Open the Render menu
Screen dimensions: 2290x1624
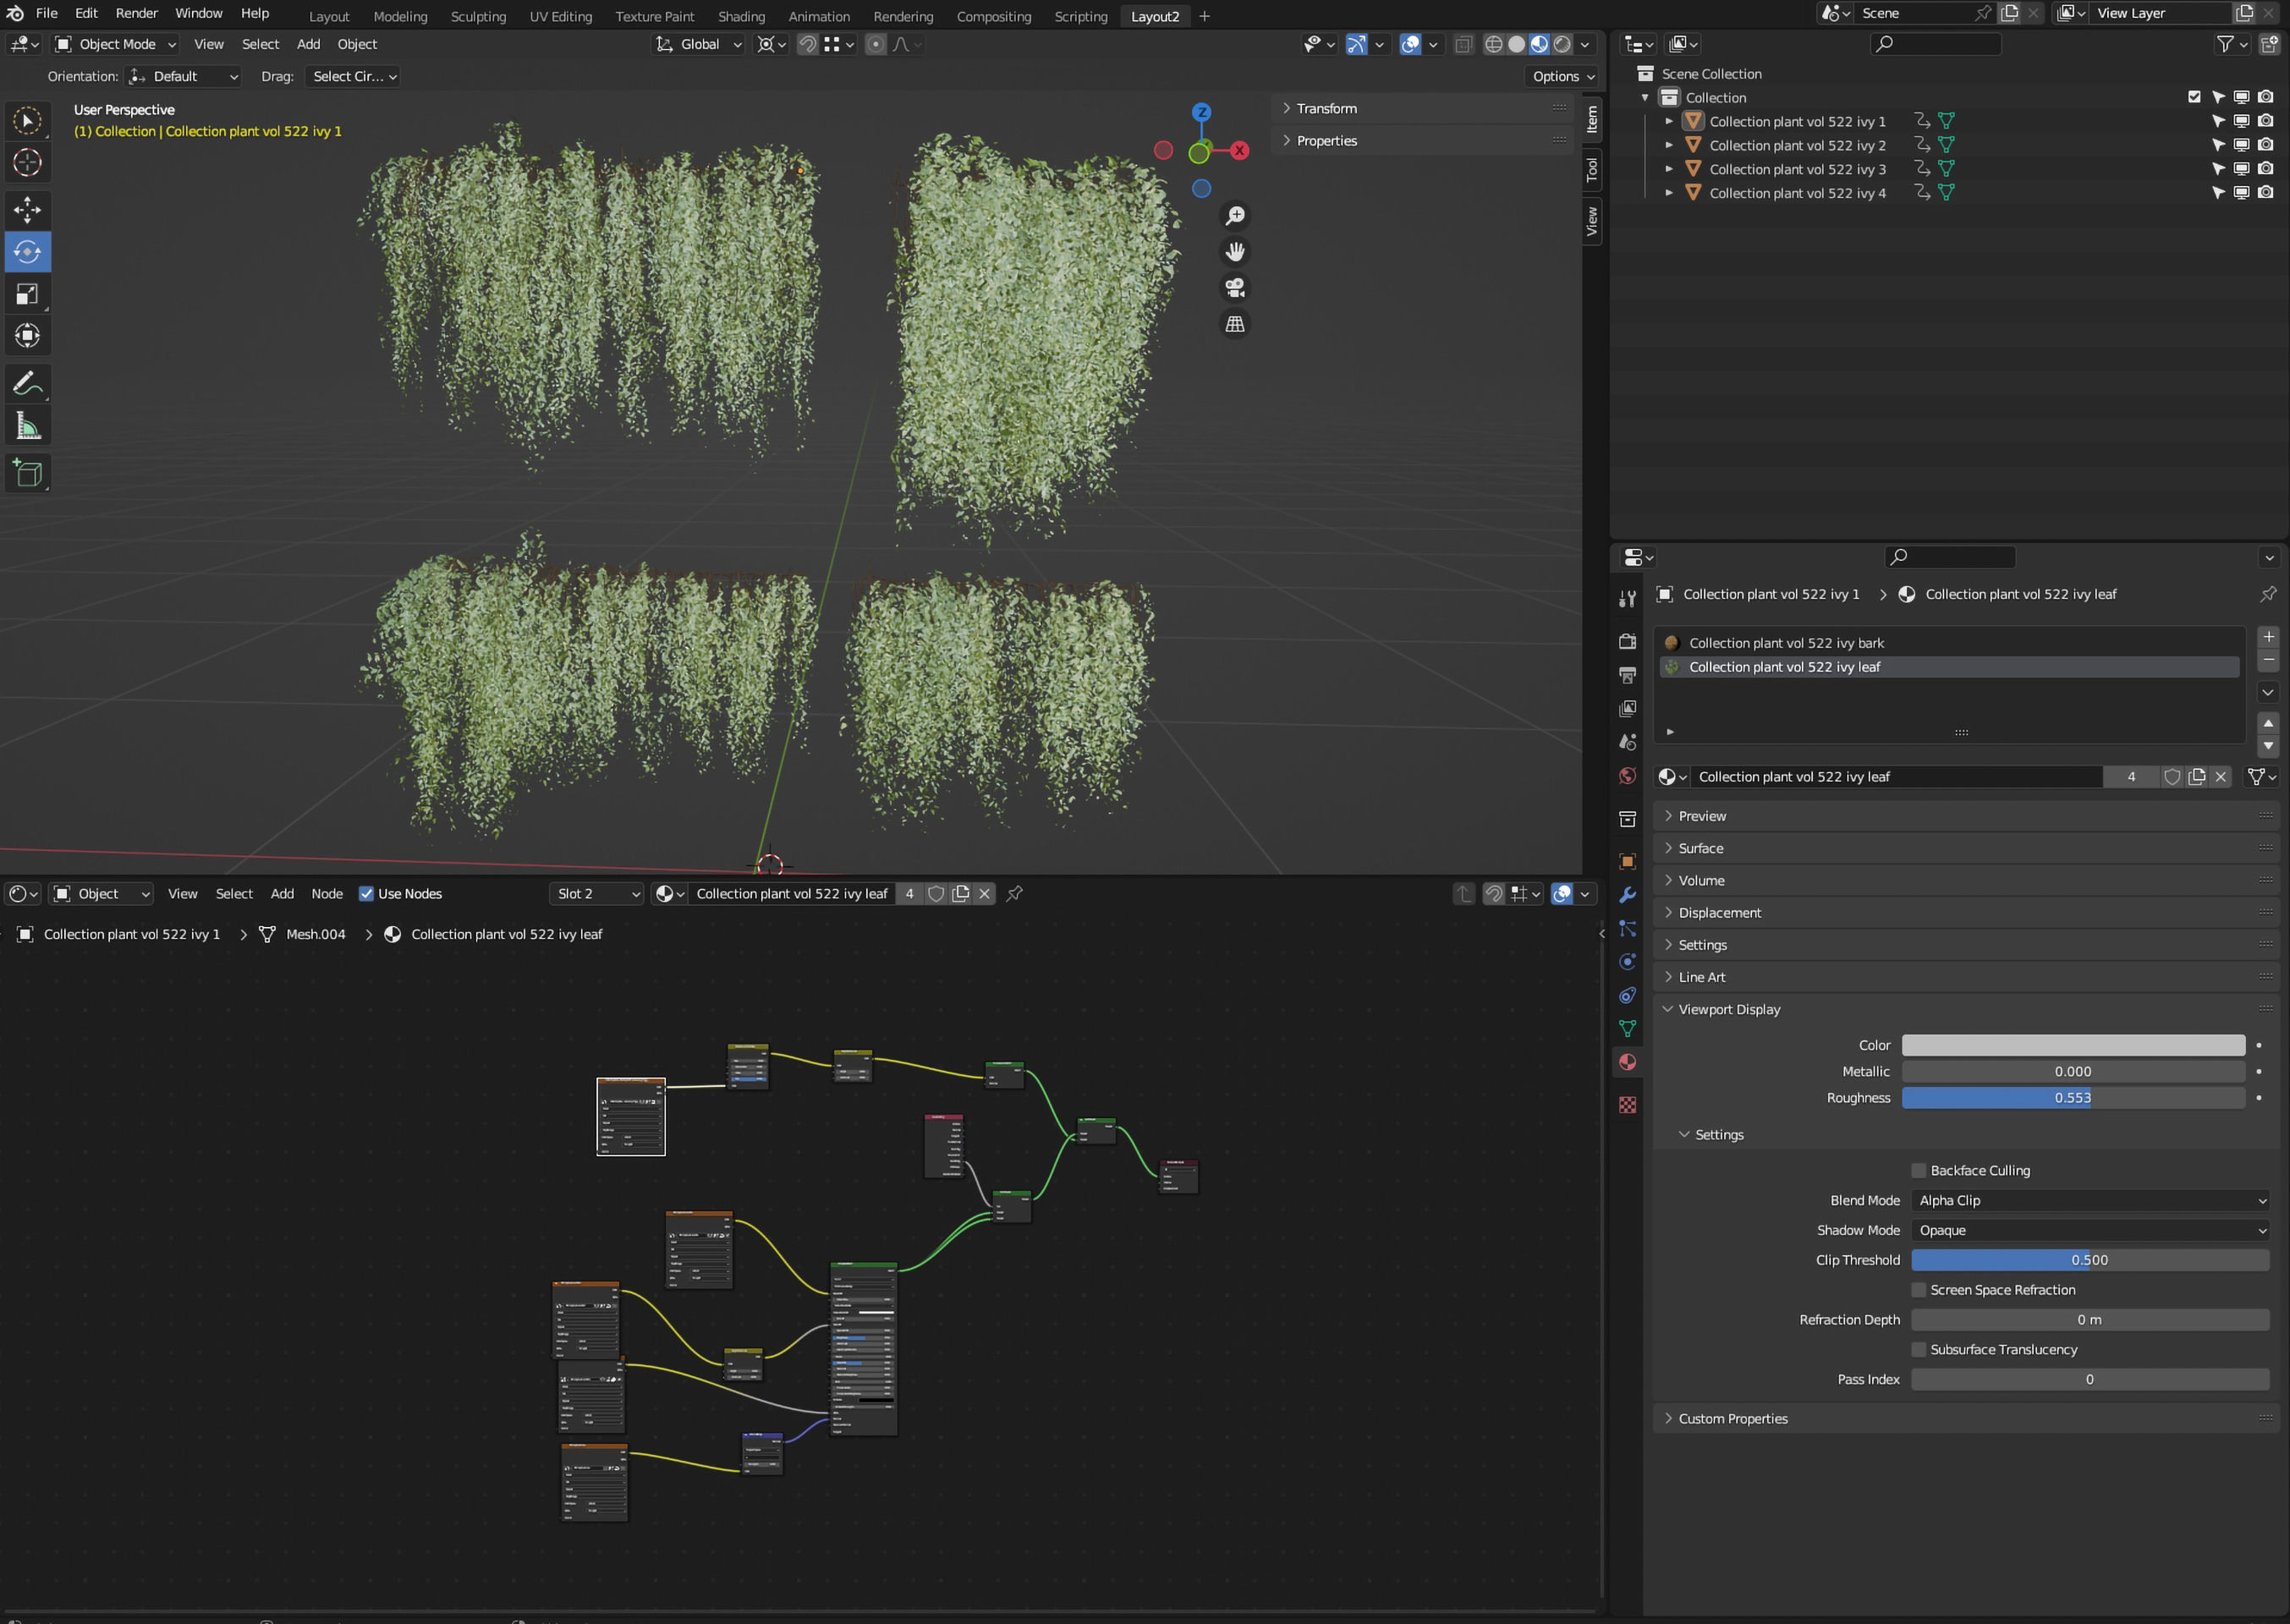coord(136,13)
